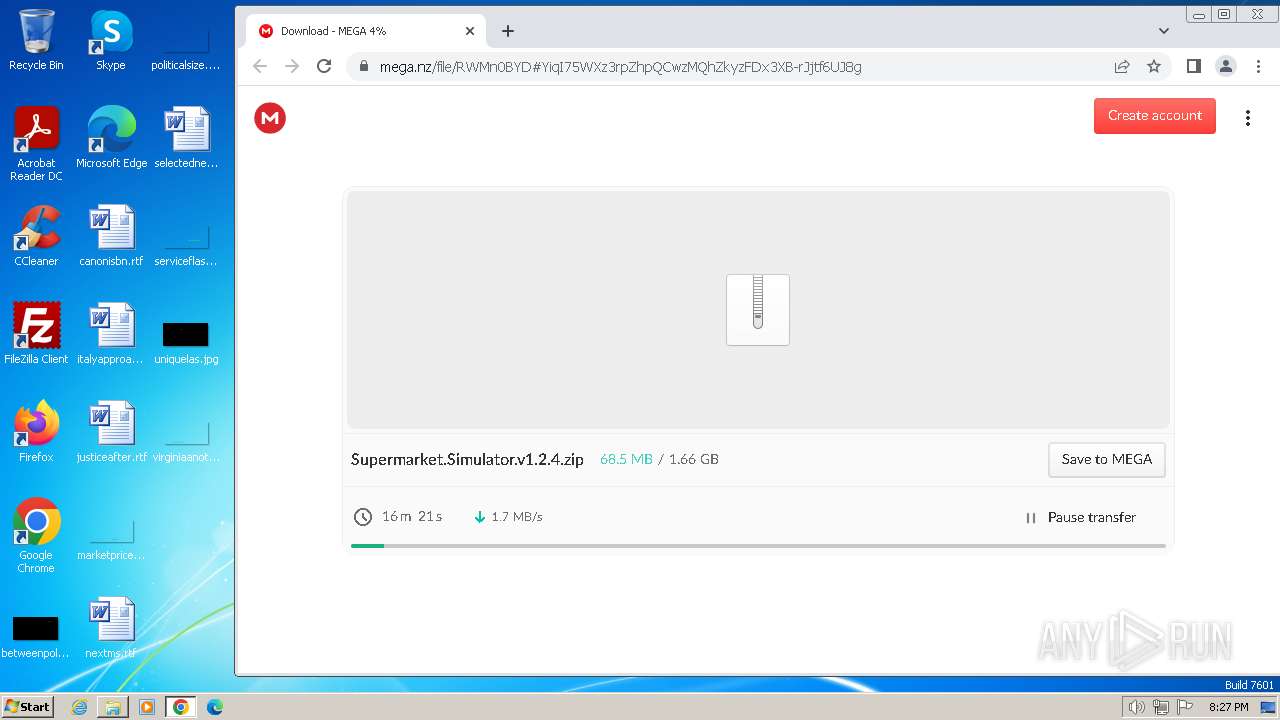Open the Chrome three-dot menu

1257,66
